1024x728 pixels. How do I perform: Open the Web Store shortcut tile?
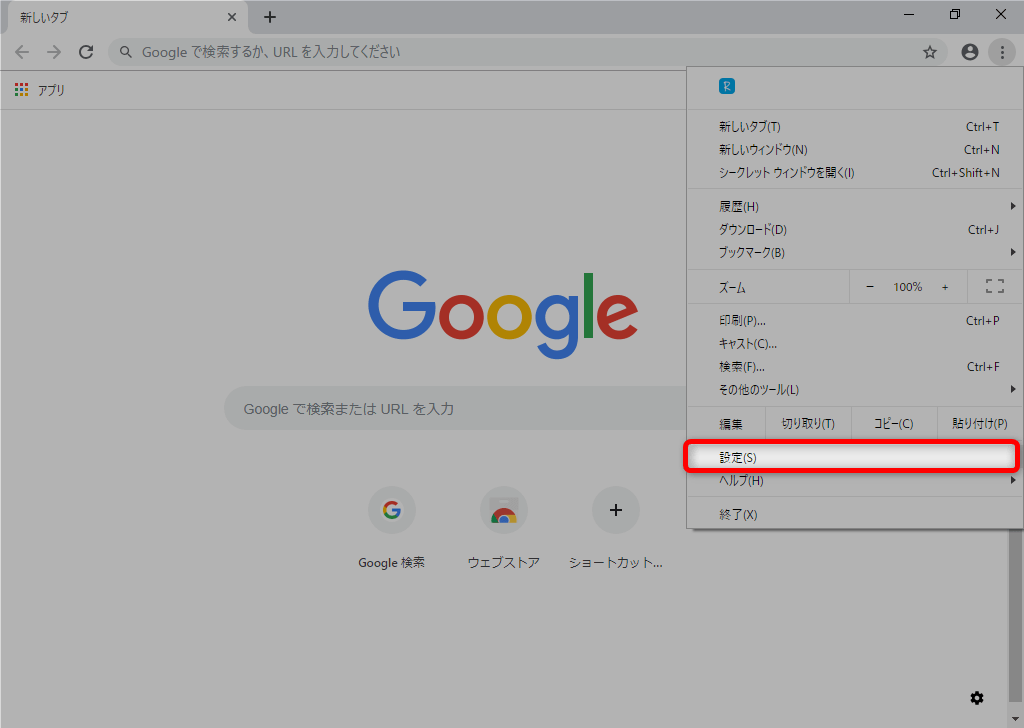coord(503,511)
